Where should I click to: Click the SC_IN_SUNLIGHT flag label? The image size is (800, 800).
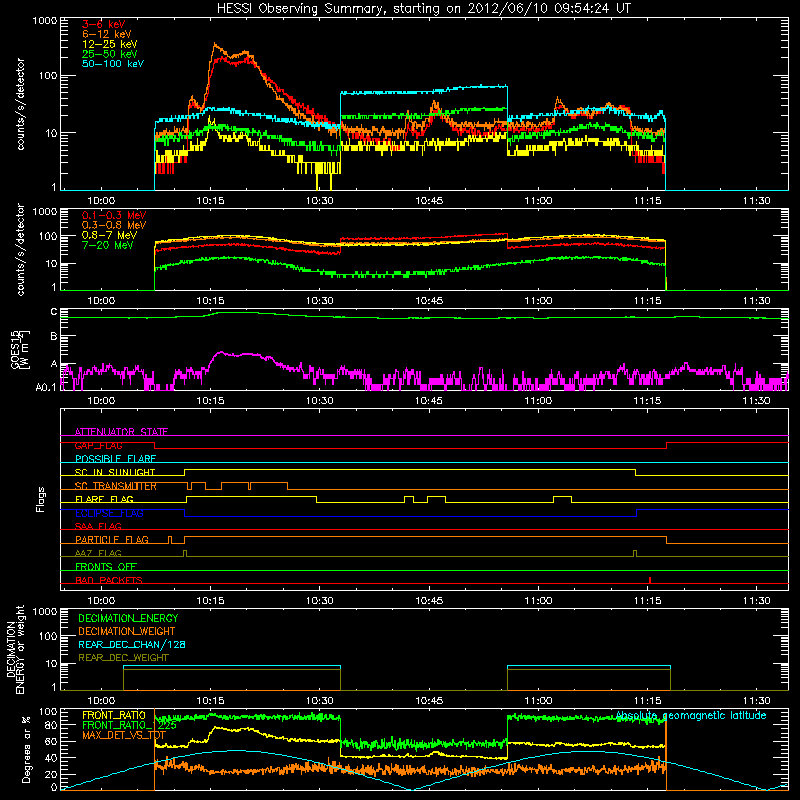tap(115, 472)
